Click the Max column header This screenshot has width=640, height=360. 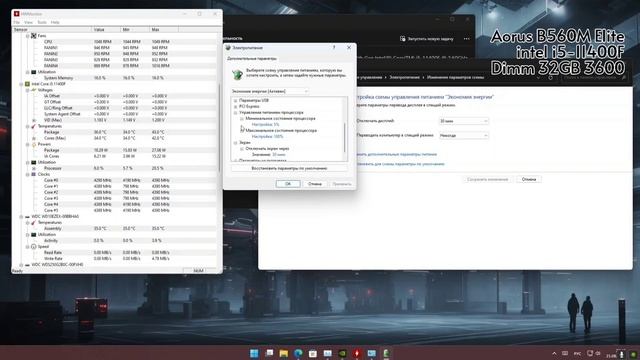(x=164, y=30)
